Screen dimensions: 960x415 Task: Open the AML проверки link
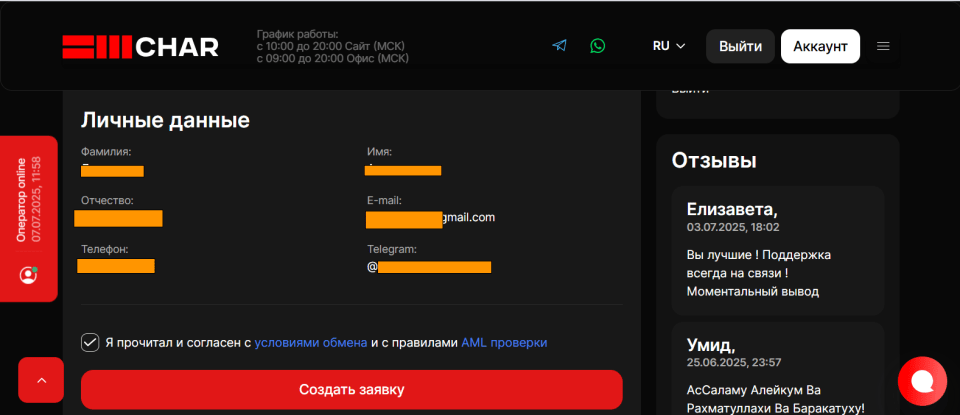pyautogui.click(x=504, y=343)
